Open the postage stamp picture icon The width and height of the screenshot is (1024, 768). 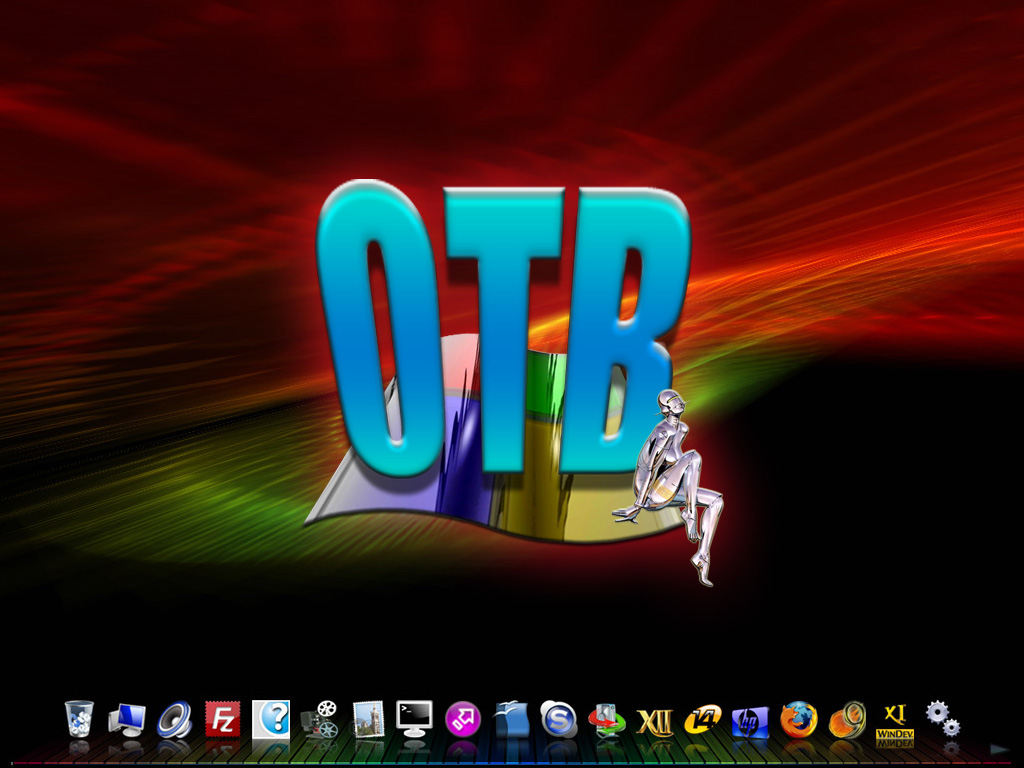(368, 720)
